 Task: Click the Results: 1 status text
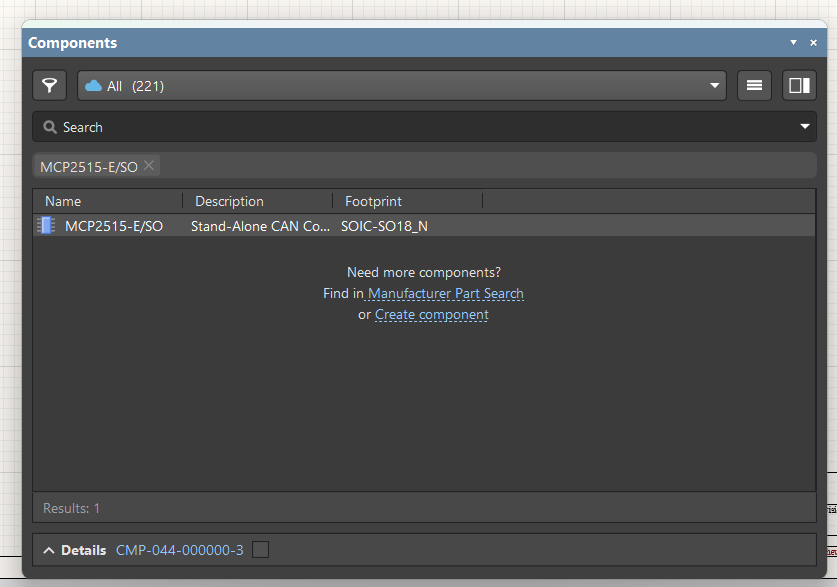pyautogui.click(x=71, y=508)
